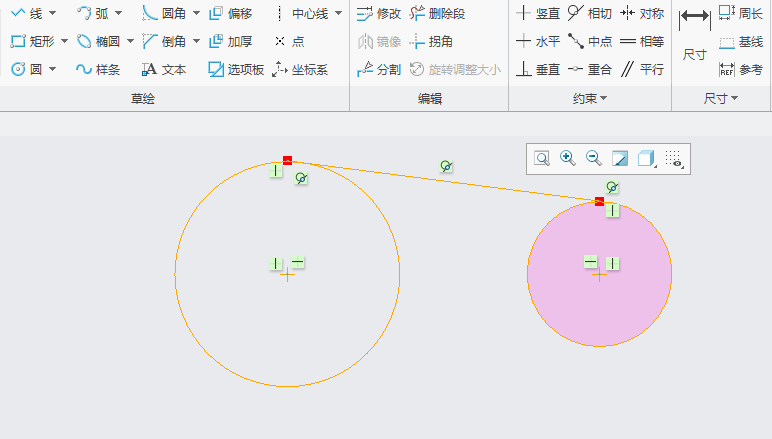
Task: Select the 参考 (Reference) dimension tool
Action: click(x=740, y=69)
